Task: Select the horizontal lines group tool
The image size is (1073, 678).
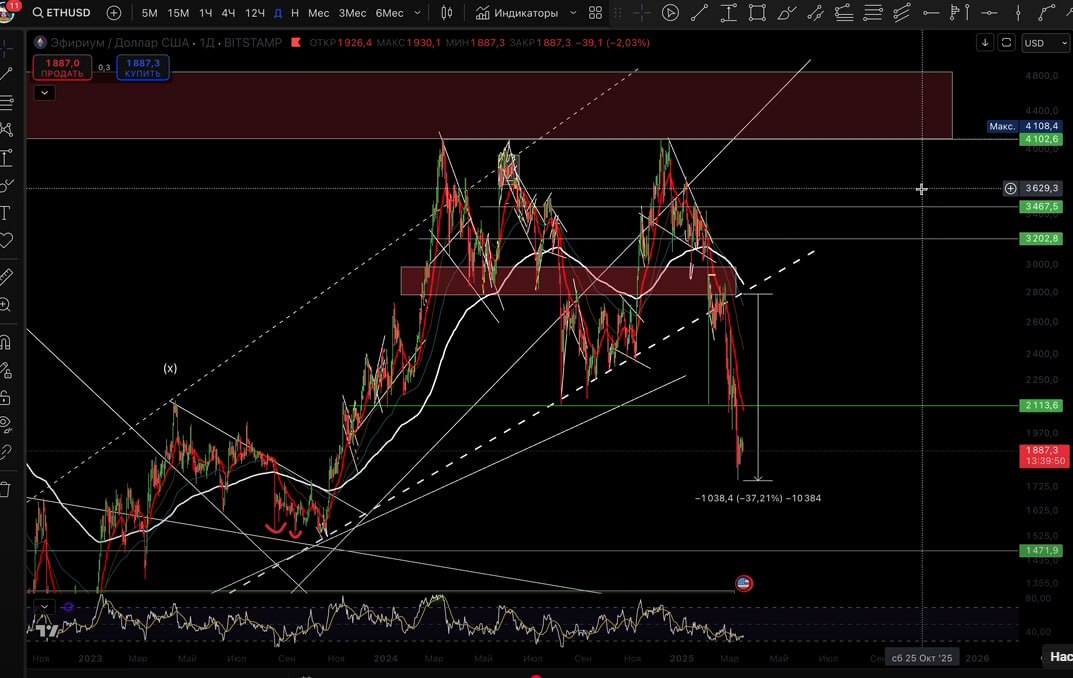Action: pyautogui.click(x=873, y=12)
